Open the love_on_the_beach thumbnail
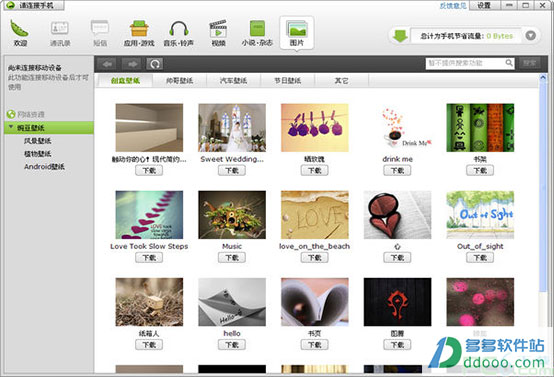Viewport: 554px width, 377px height. (x=314, y=215)
